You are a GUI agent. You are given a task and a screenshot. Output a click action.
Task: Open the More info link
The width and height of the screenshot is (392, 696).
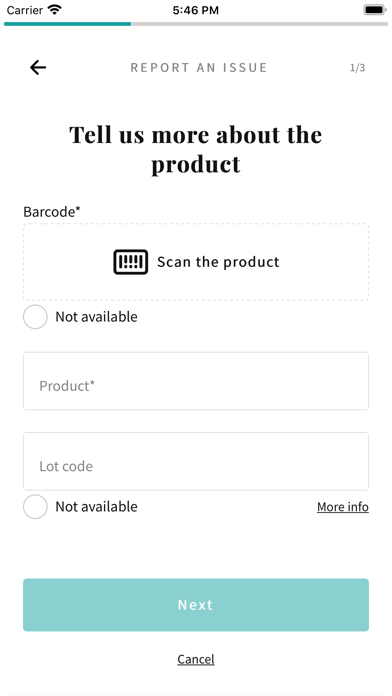click(x=343, y=507)
